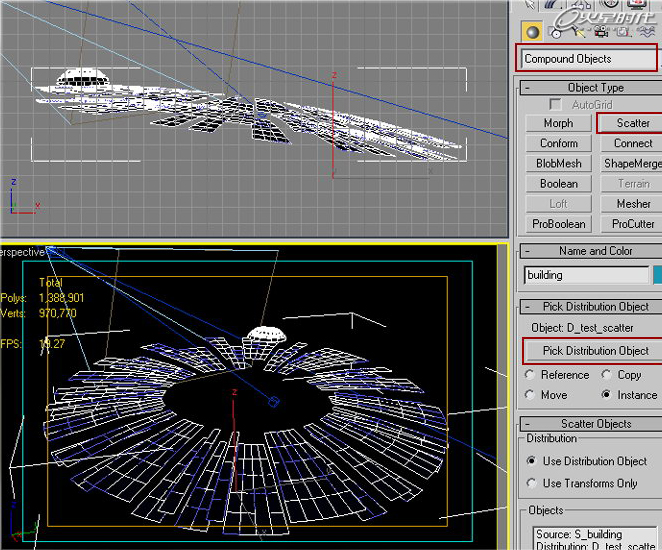Open the object color swatch
The width and height of the screenshot is (662, 550).
tap(657, 275)
